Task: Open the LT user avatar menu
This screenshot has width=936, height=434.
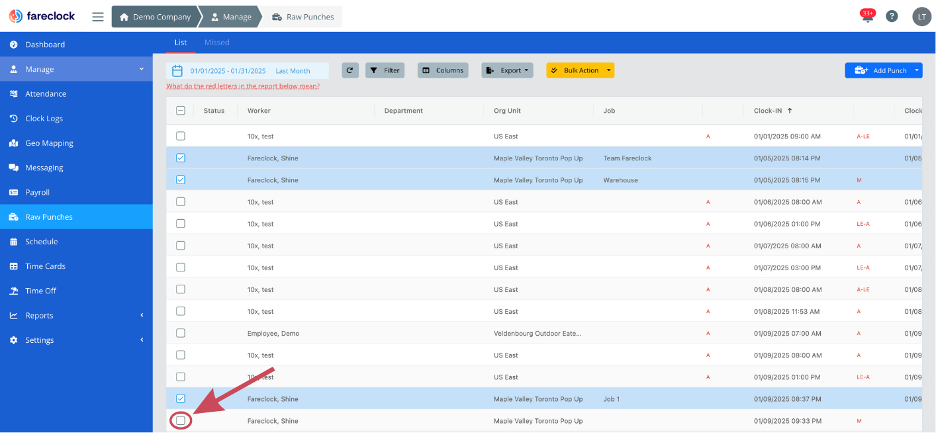Action: (x=922, y=17)
